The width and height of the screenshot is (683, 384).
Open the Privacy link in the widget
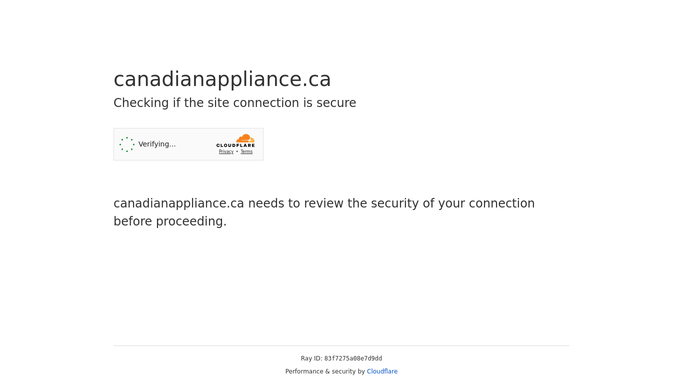[x=226, y=152]
